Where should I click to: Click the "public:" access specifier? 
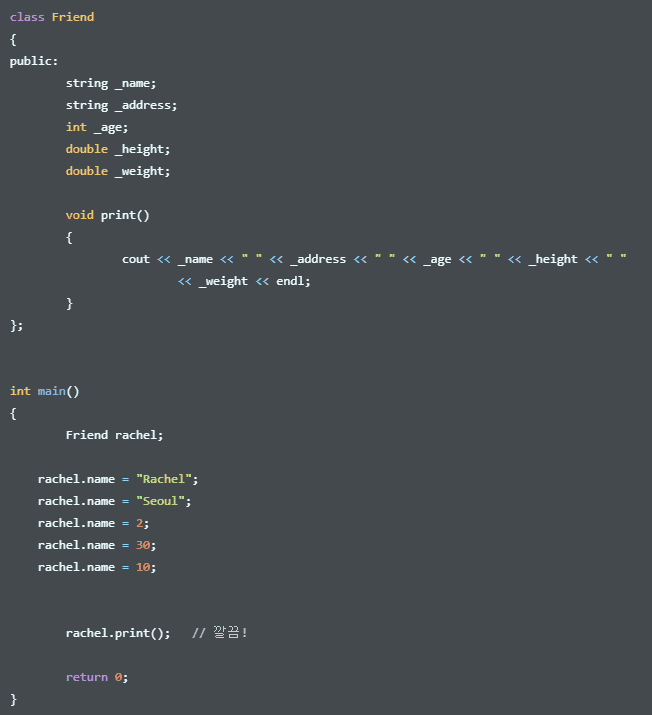point(34,61)
